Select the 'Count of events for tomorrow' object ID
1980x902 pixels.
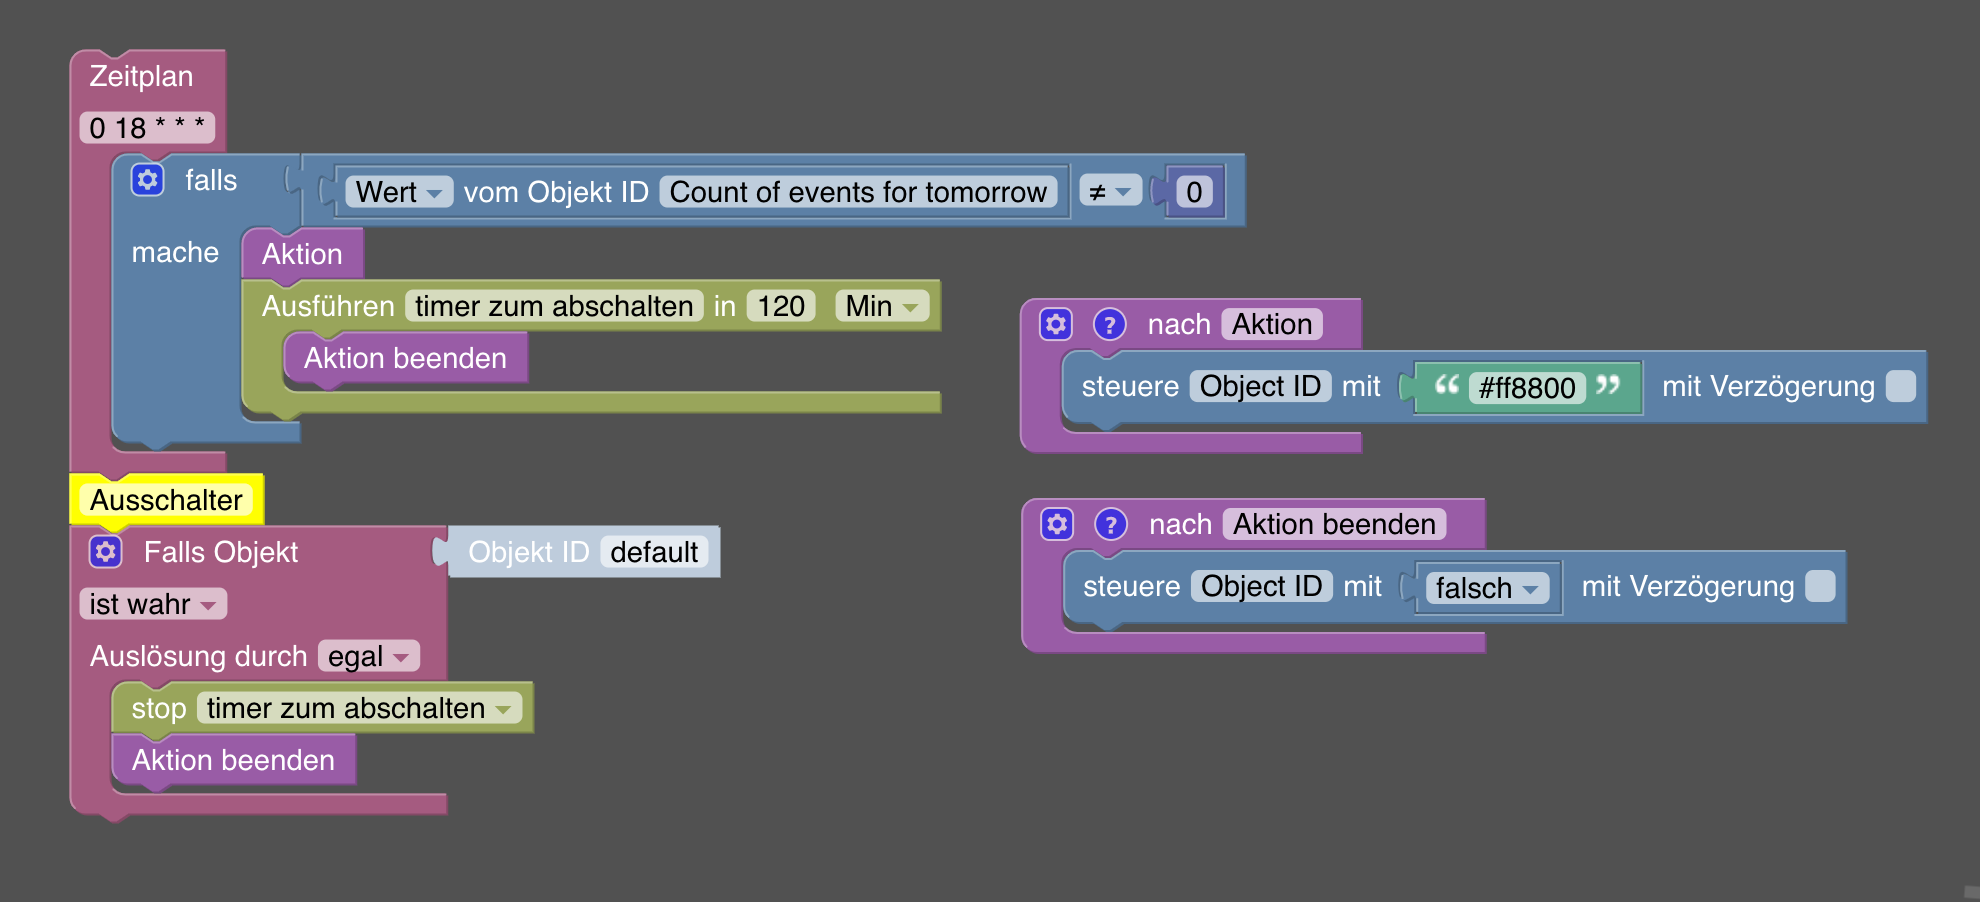858,192
